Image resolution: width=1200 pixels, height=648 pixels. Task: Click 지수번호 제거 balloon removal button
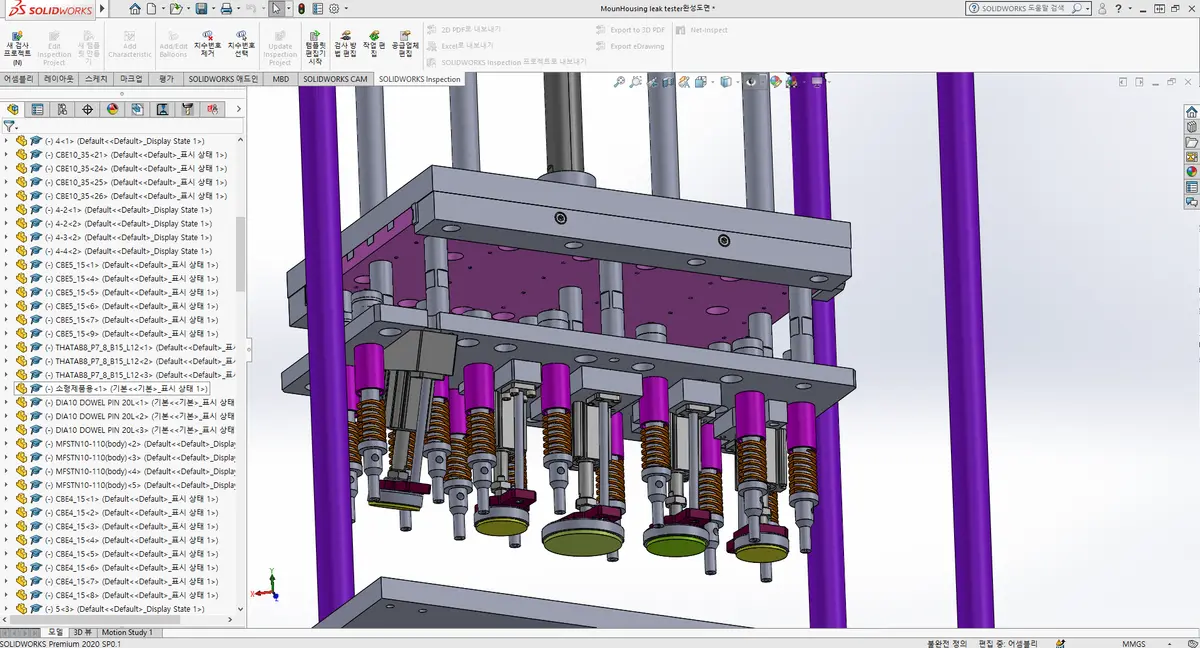tap(207, 47)
